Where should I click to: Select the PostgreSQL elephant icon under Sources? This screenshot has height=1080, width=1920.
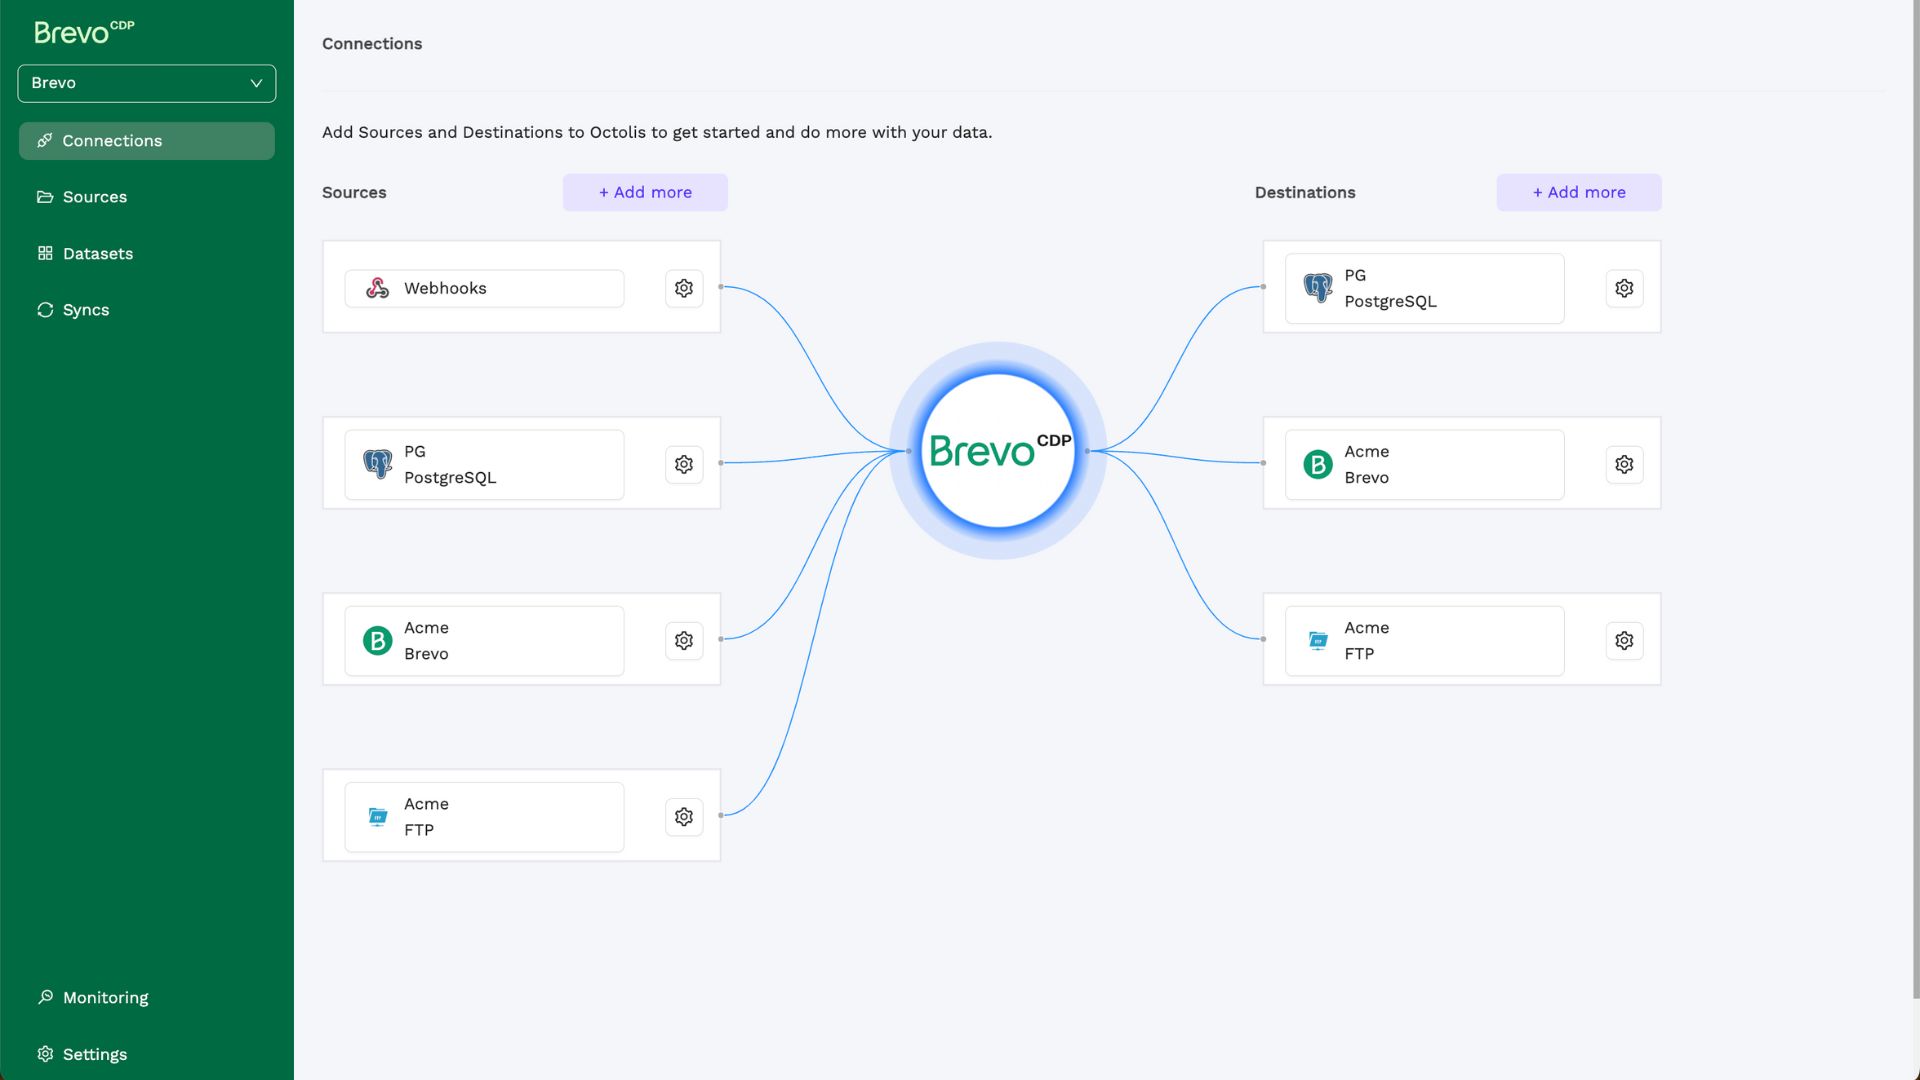click(x=376, y=464)
